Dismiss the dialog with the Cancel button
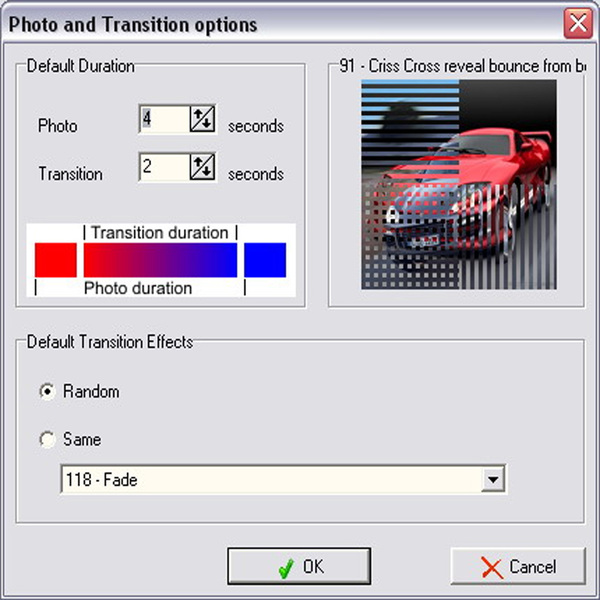This screenshot has width=600, height=600. pyautogui.click(x=518, y=566)
